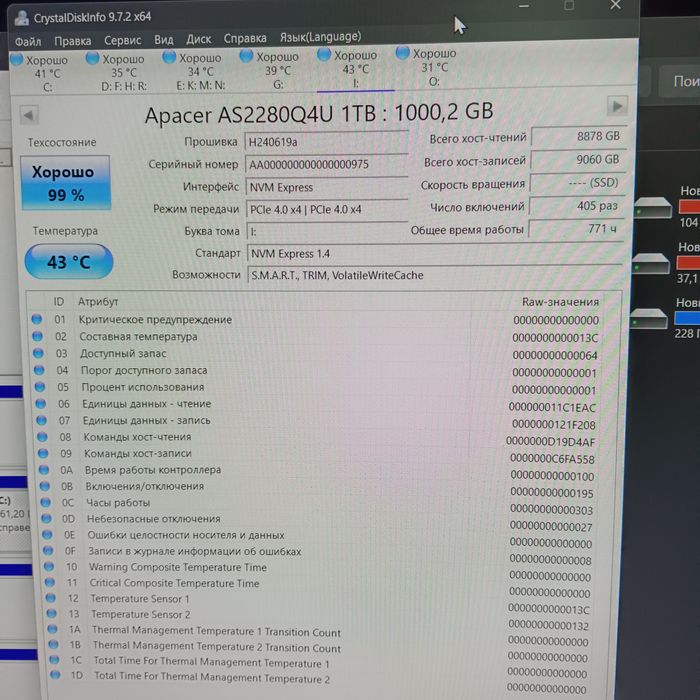Image resolution: width=700 pixels, height=700 pixels.
Task: Click status icon for Команды хост-чтения
Action: click(42, 437)
